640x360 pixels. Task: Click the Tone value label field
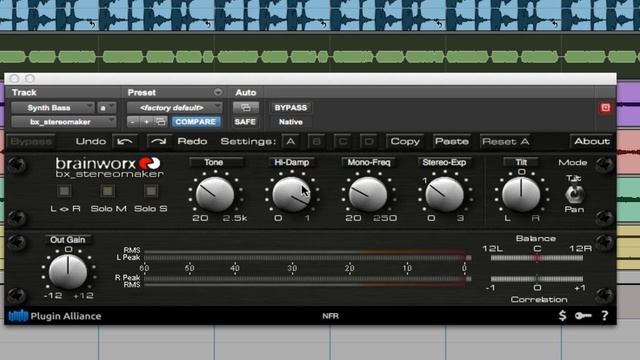coord(216,162)
